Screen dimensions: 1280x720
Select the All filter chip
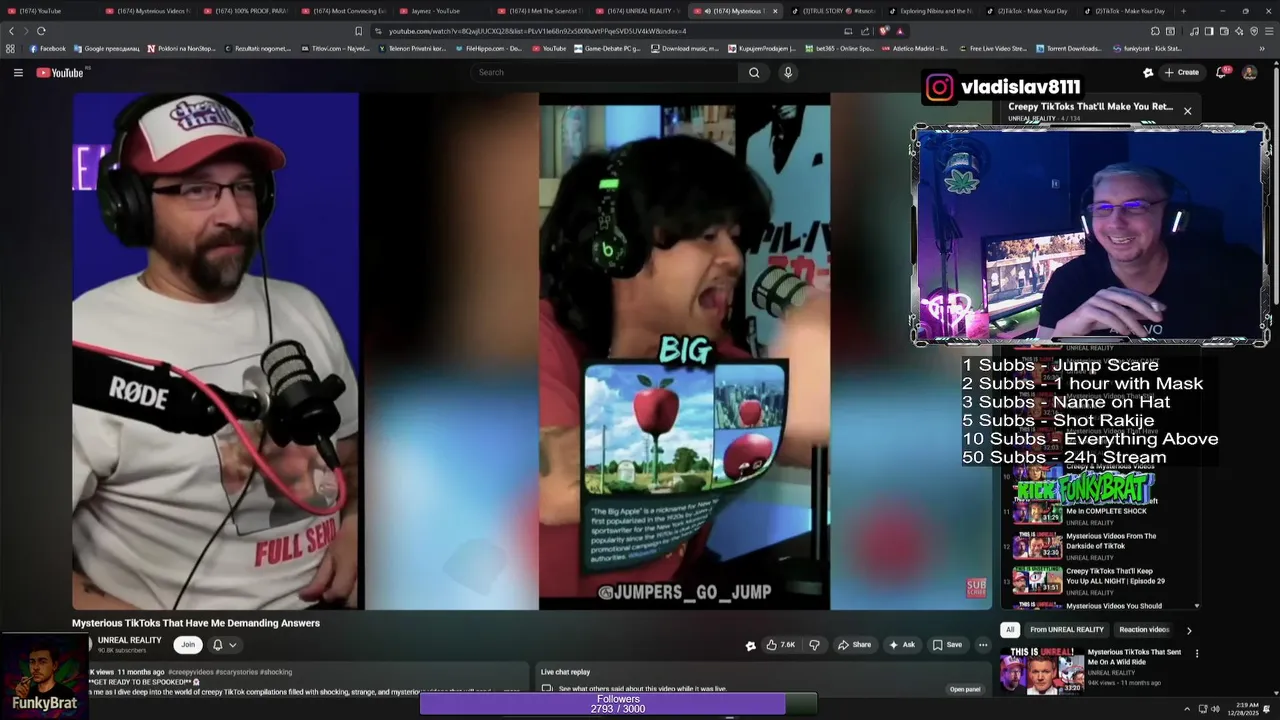[1010, 630]
